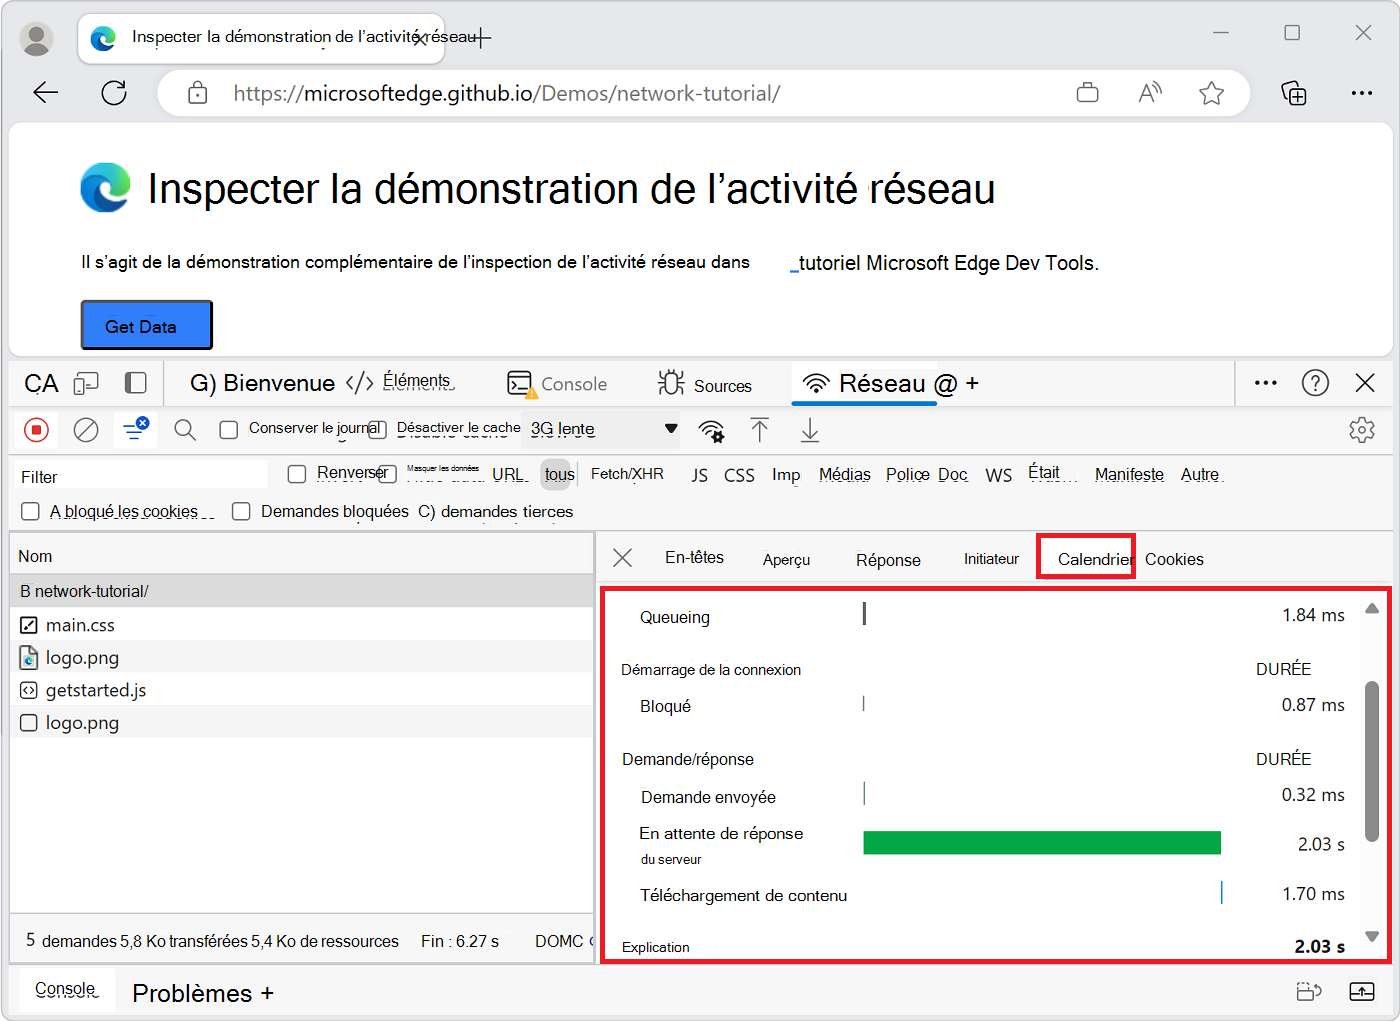Screen dimensions: 1400x1021
Task: Open network search magnifier
Action: point(185,430)
